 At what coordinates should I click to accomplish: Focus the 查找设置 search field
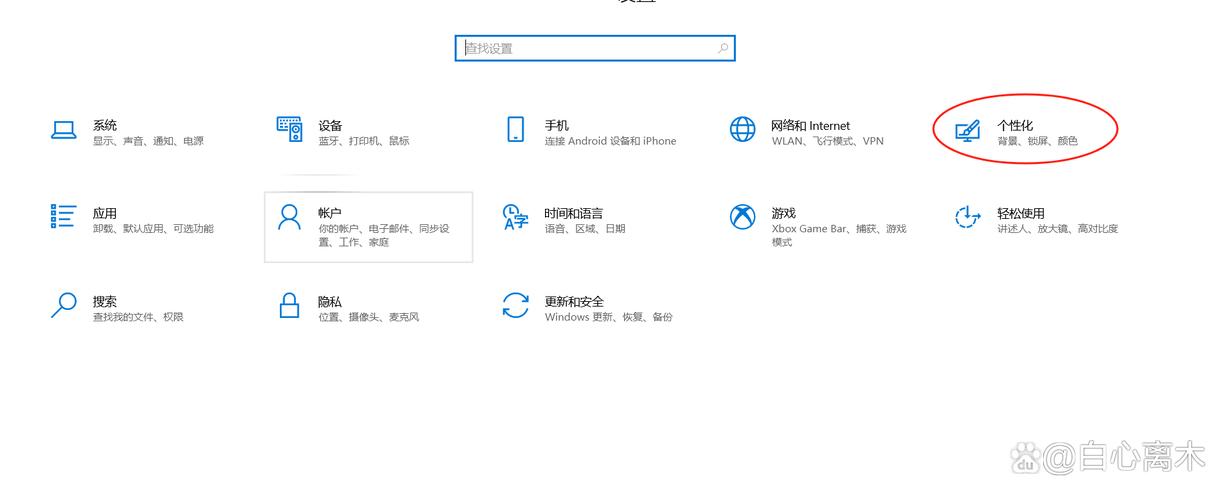pos(595,48)
